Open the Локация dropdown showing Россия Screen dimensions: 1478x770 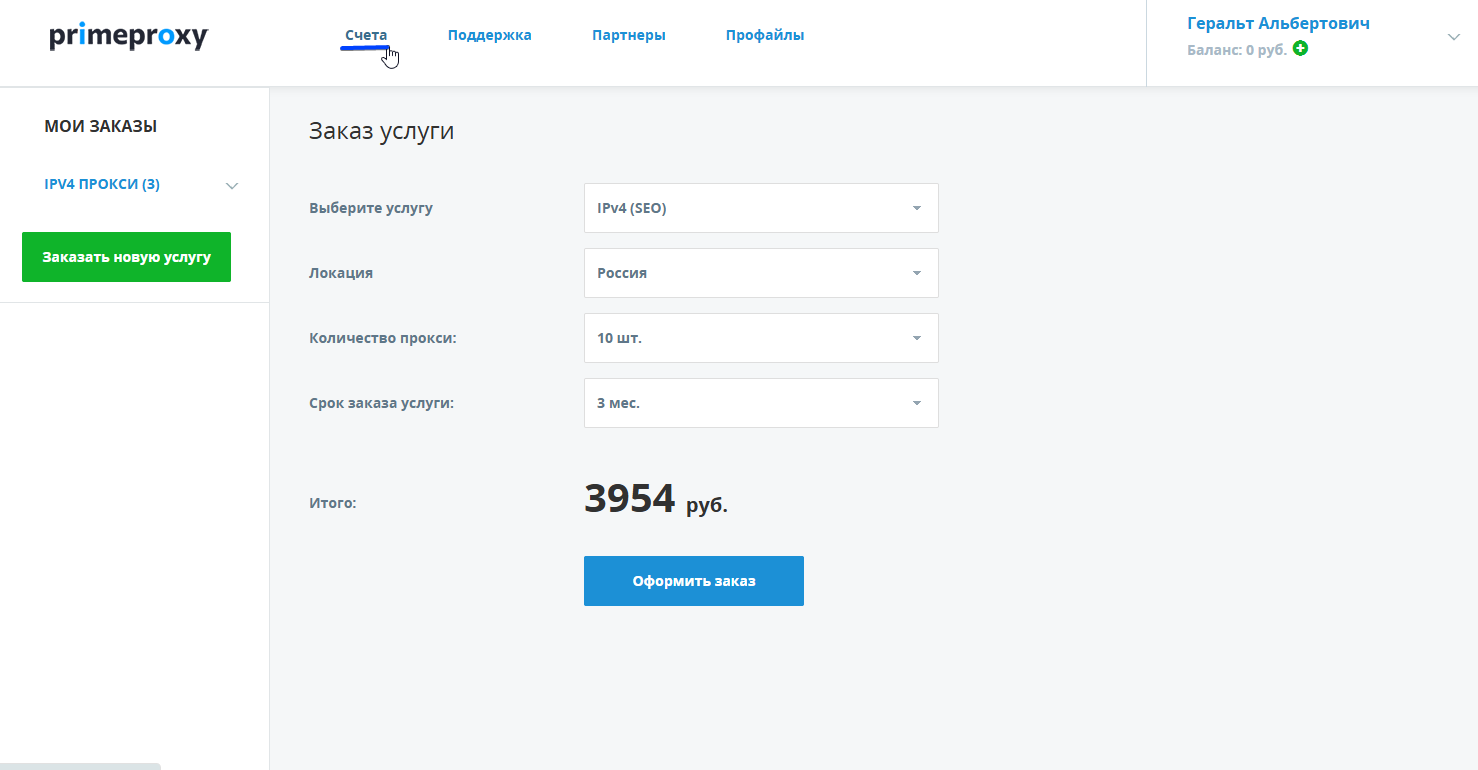[761, 273]
